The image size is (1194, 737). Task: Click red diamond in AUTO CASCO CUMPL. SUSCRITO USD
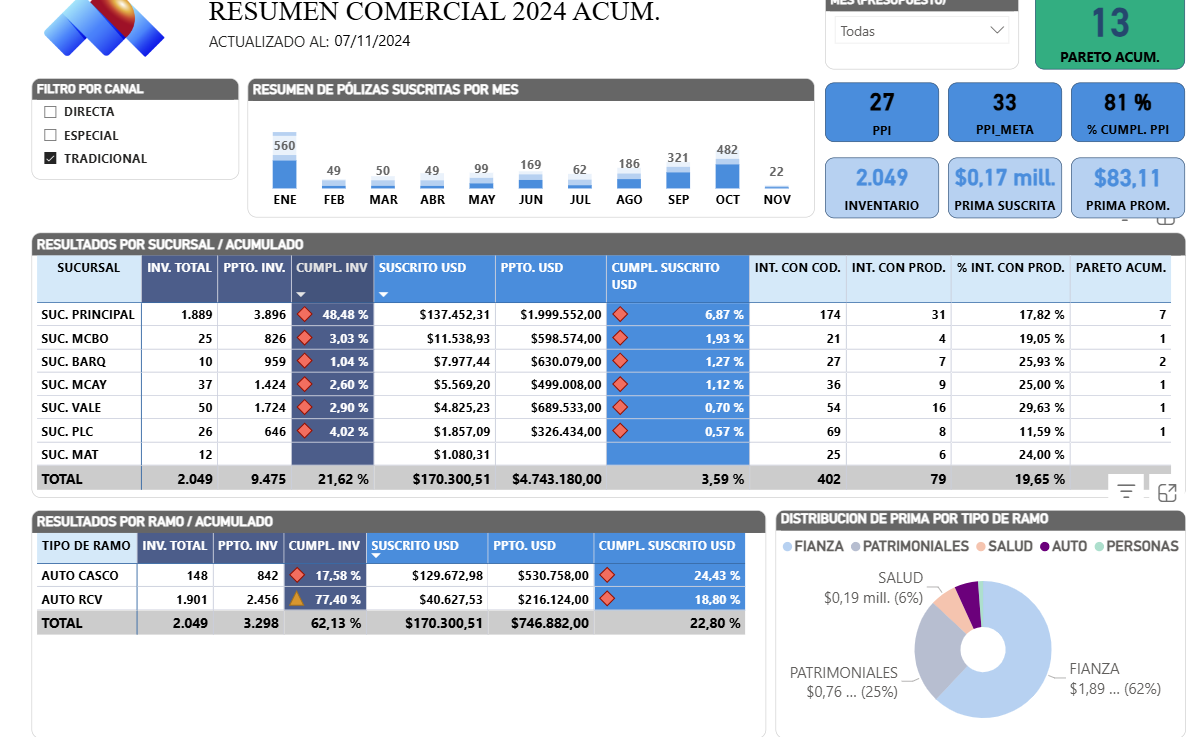pyautogui.click(x=607, y=575)
